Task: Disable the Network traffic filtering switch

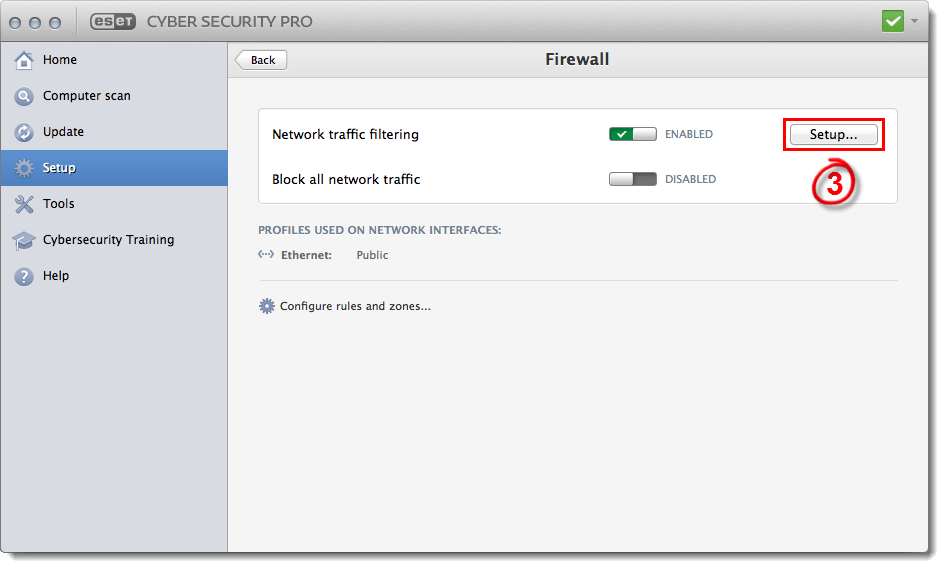Action: 632,134
